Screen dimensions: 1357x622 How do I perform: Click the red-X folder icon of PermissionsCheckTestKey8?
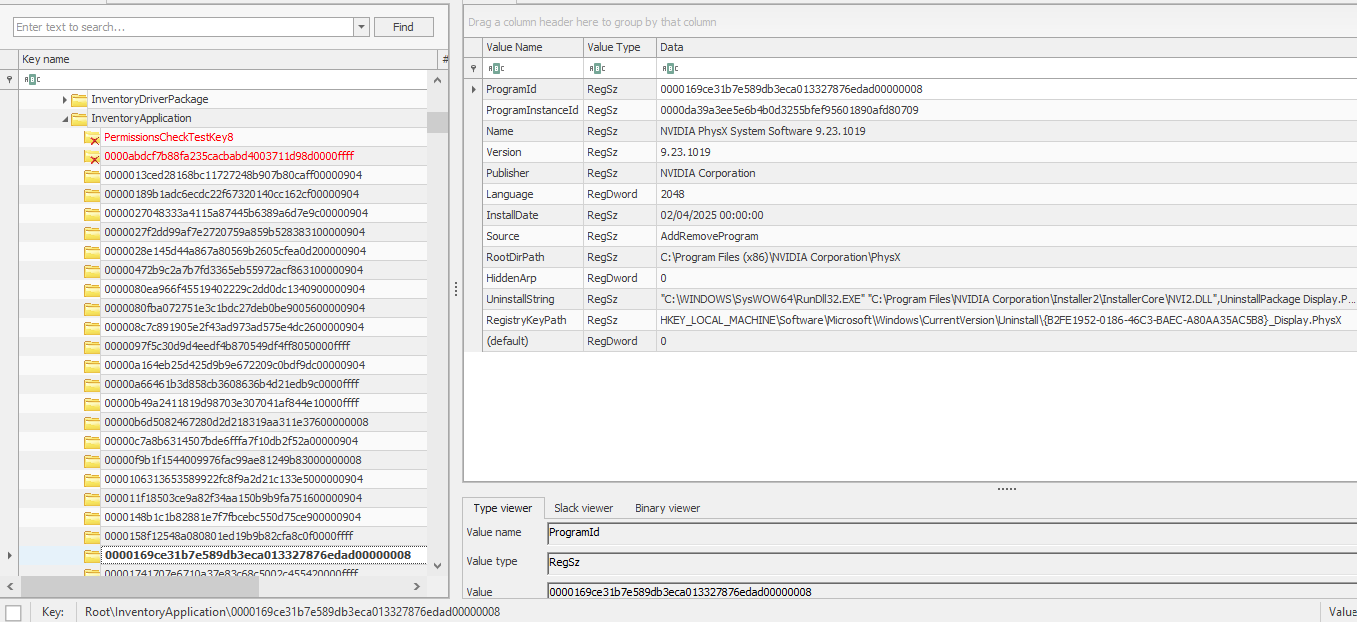click(92, 137)
